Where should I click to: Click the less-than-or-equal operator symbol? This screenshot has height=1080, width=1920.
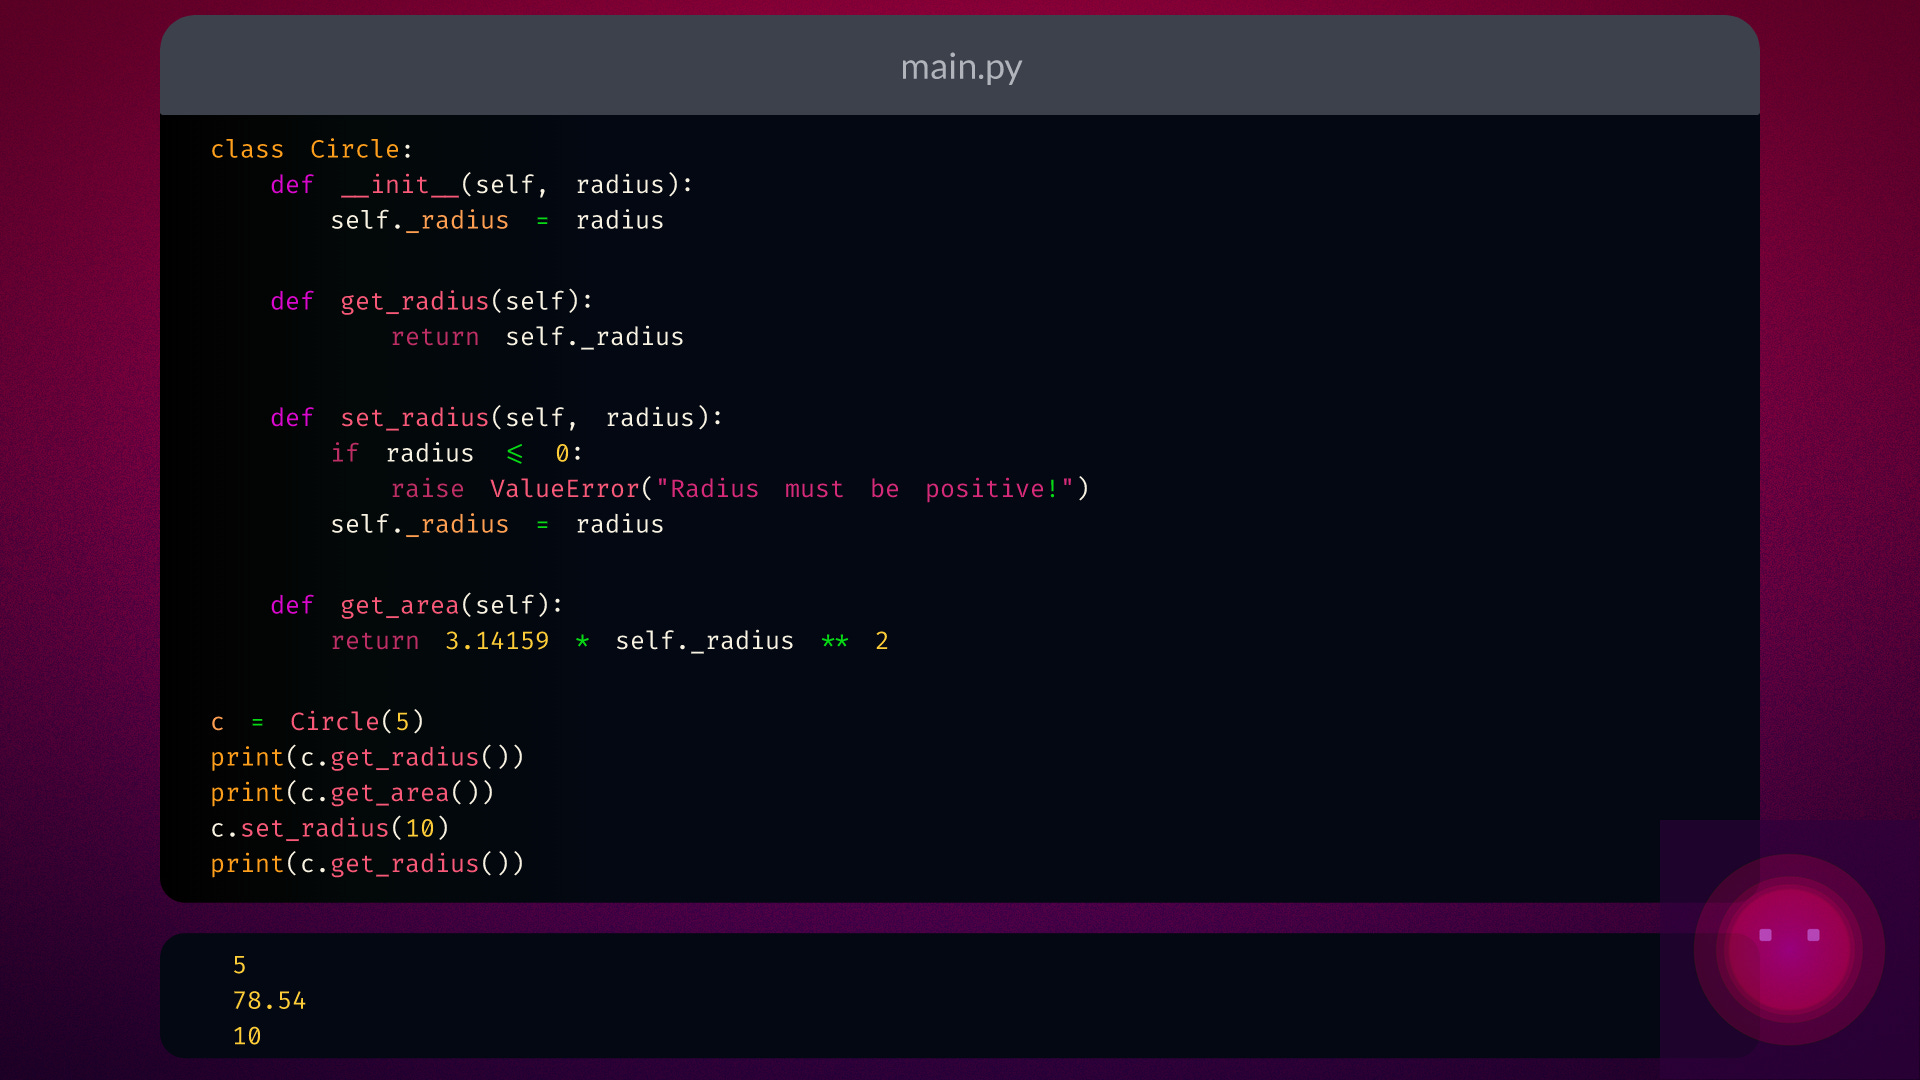[514, 454]
